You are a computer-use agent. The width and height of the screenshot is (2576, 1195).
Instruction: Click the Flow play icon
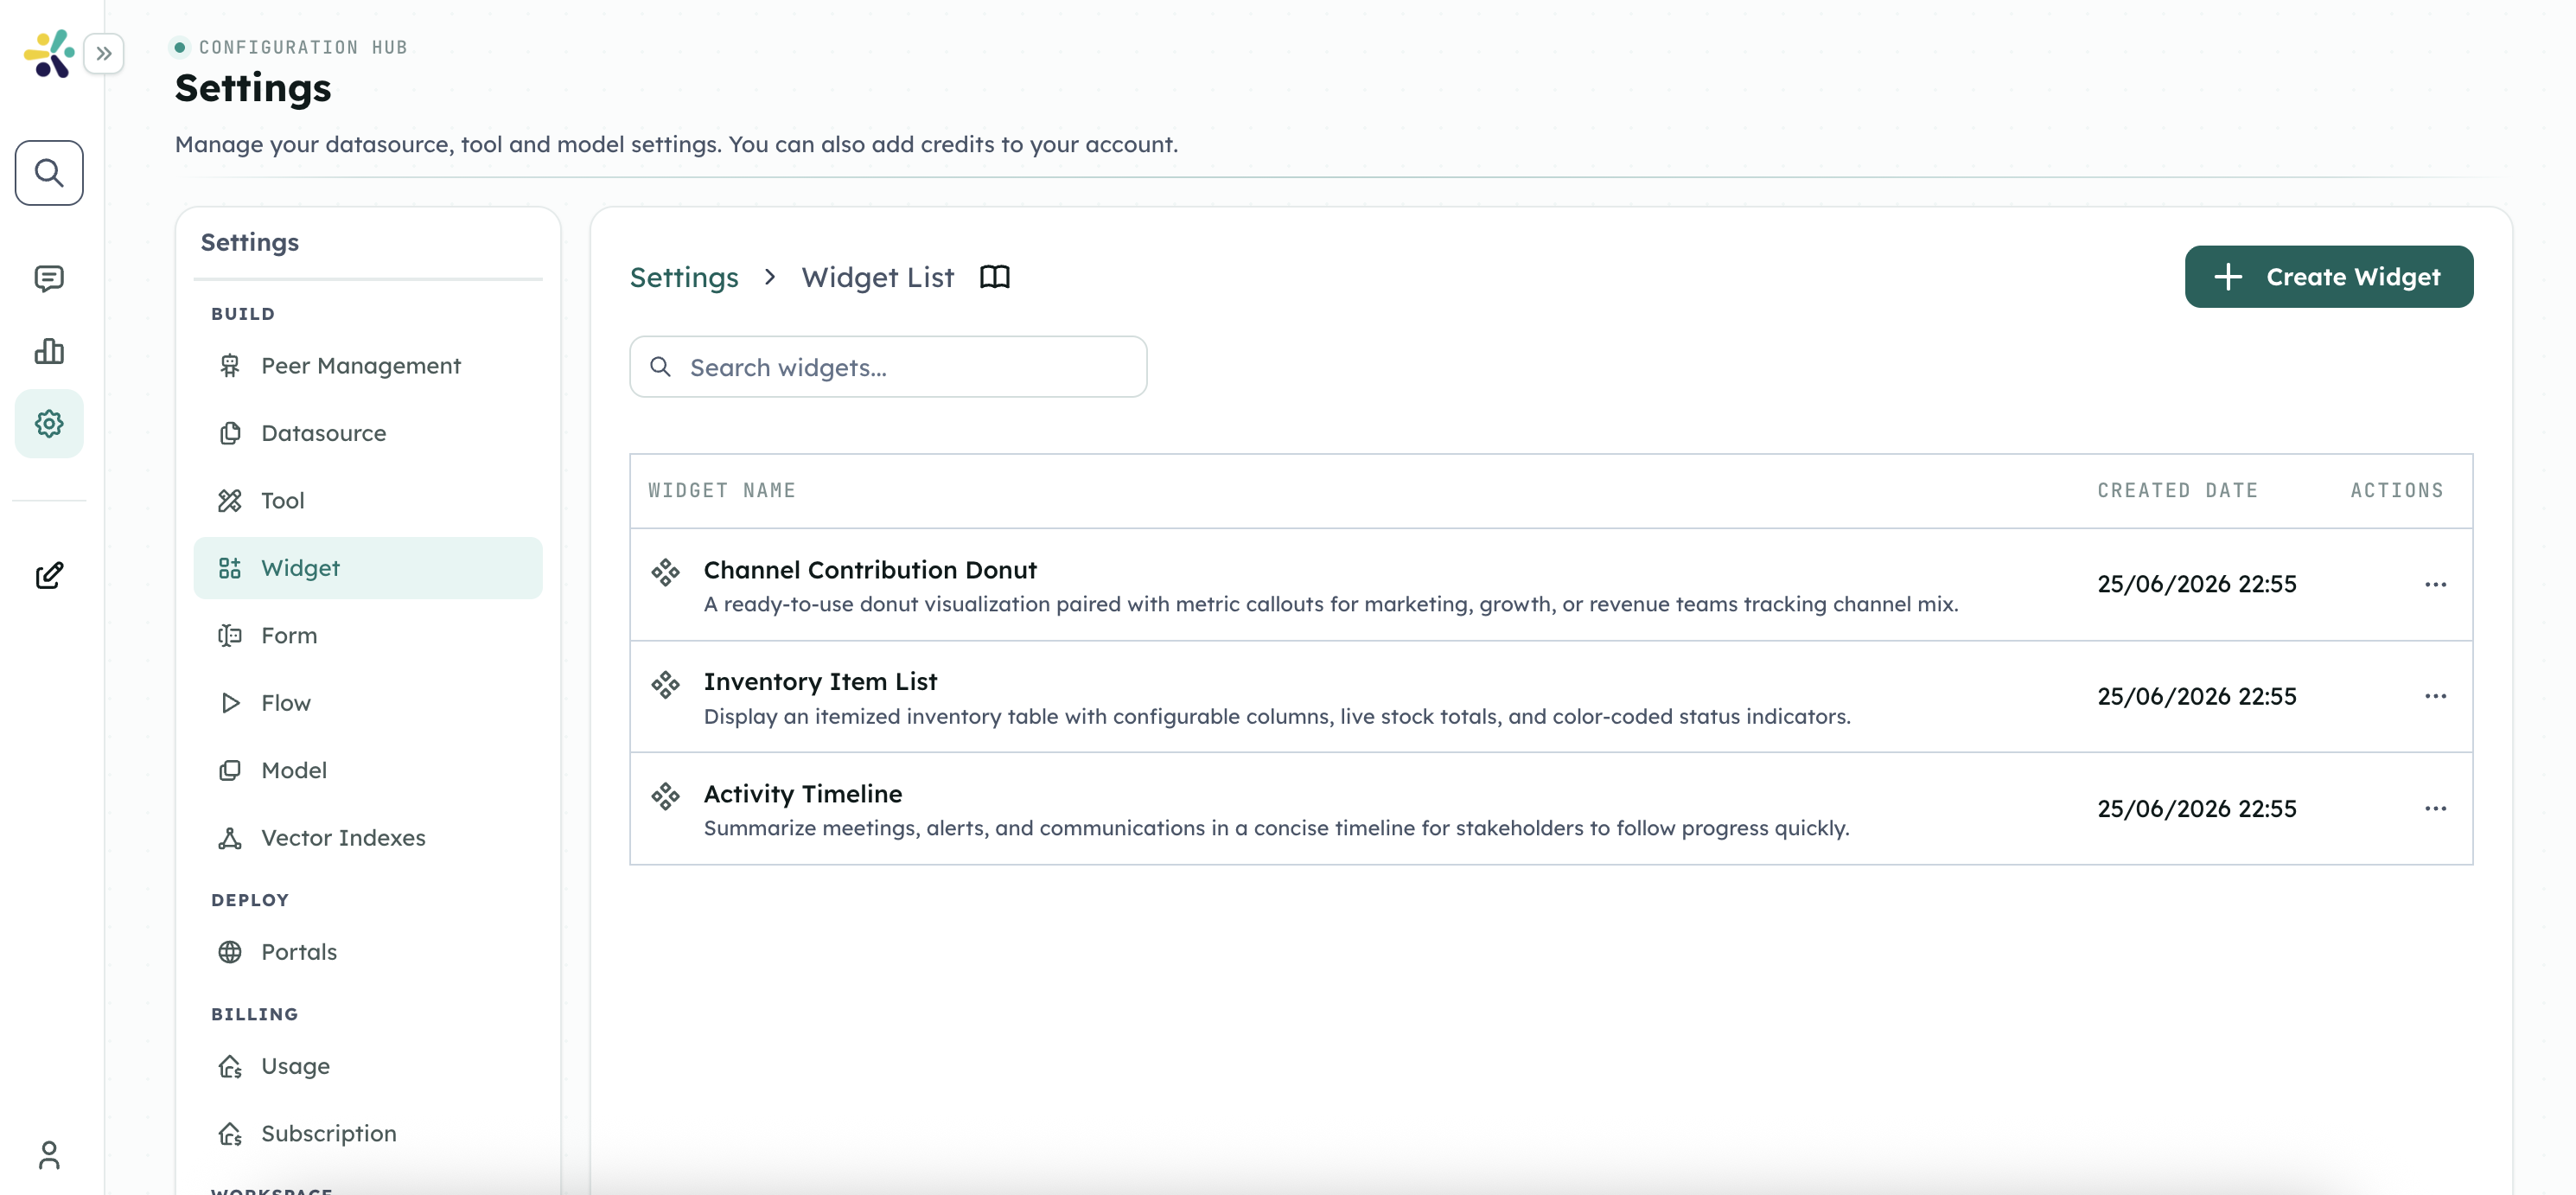tap(230, 703)
